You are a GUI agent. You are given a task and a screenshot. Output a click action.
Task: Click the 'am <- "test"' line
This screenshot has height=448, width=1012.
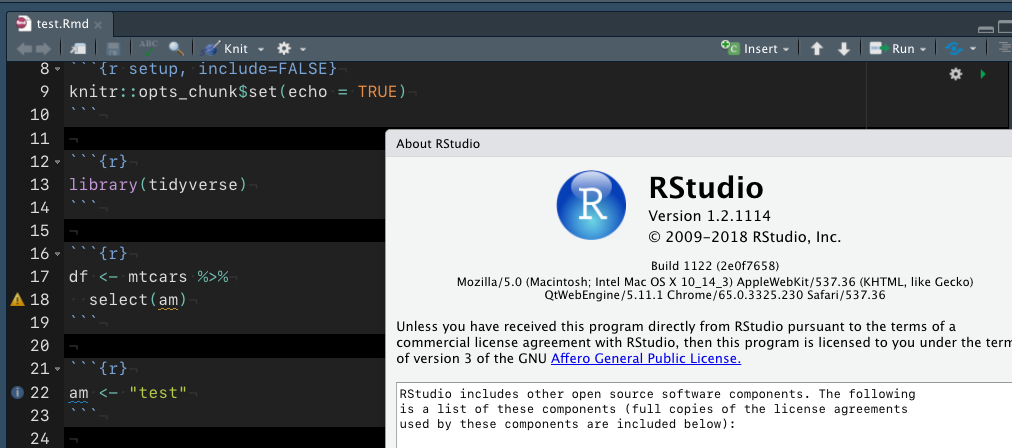(128, 392)
